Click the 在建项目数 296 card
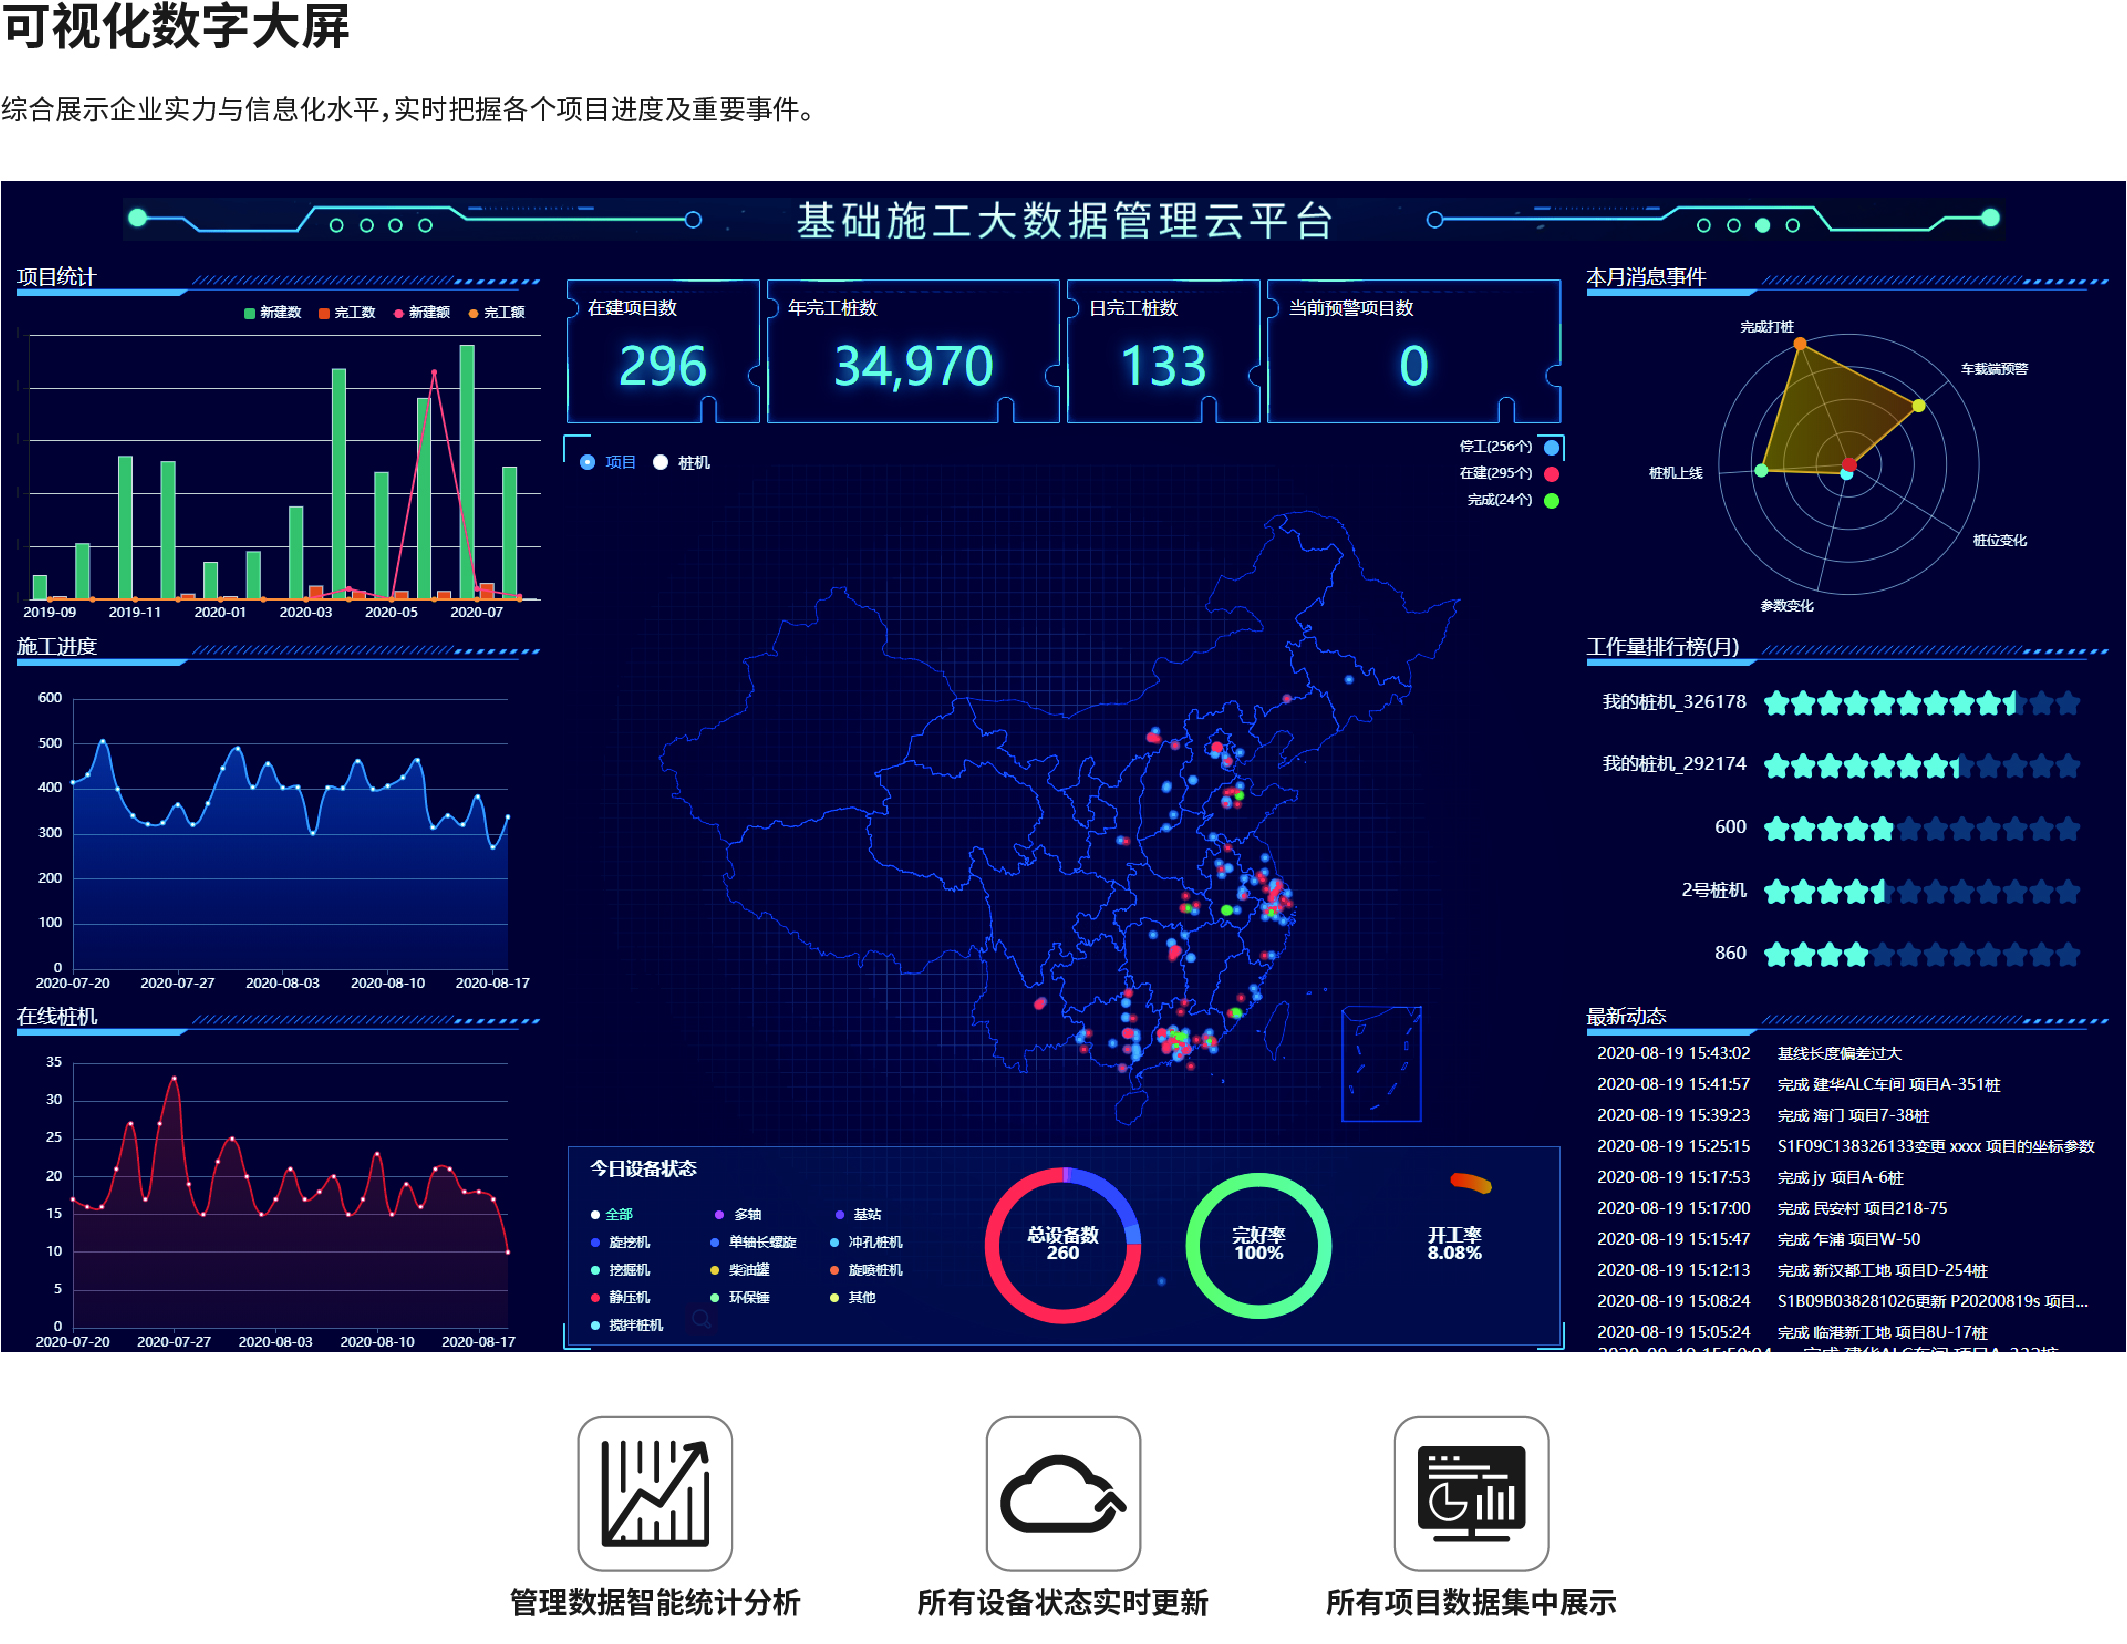The image size is (2127, 1644). point(662,352)
